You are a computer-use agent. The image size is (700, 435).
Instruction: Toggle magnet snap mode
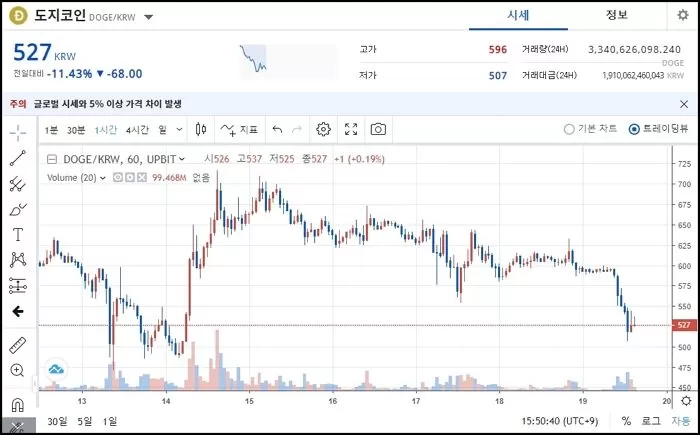[17, 405]
